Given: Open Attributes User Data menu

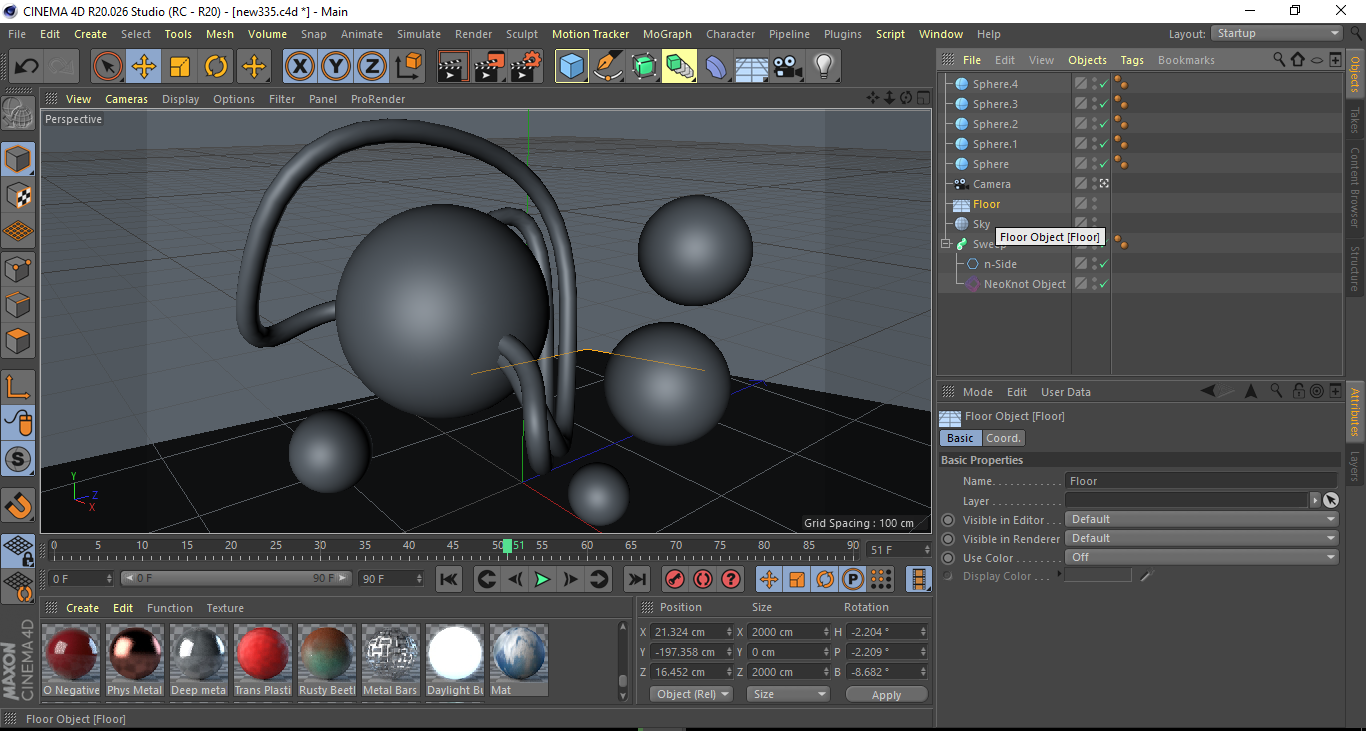Looking at the screenshot, I should [x=1065, y=392].
